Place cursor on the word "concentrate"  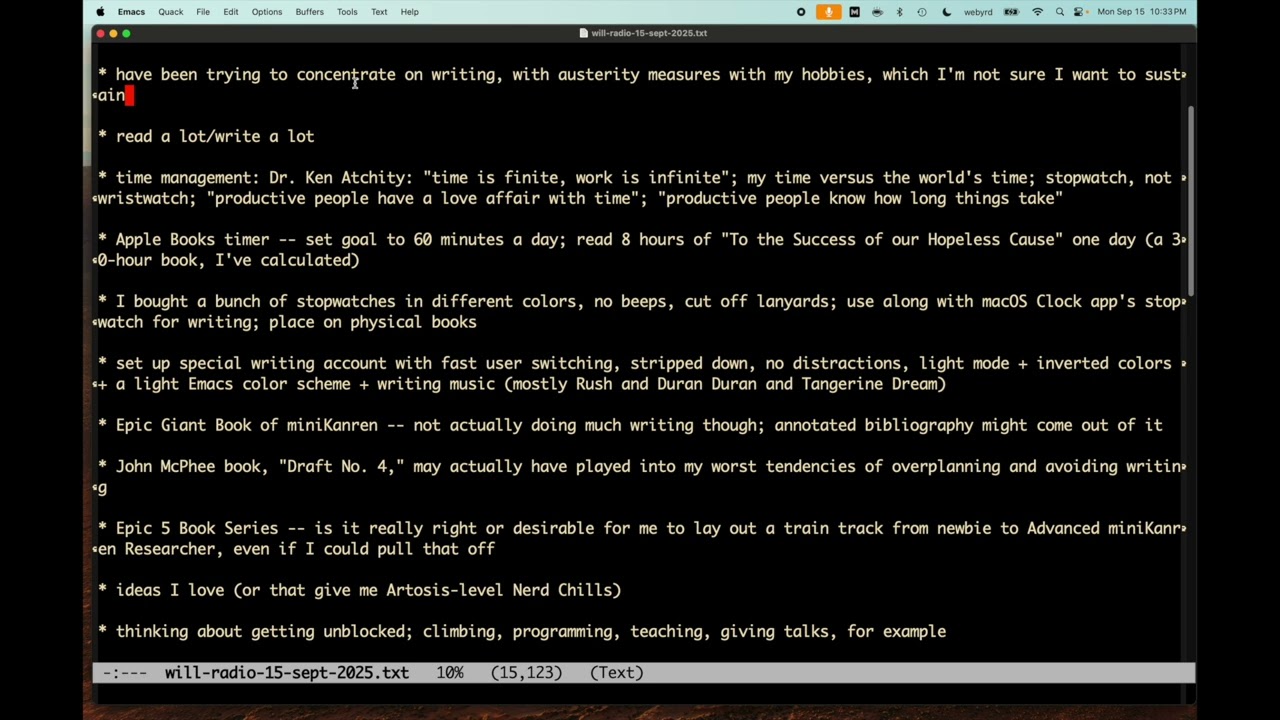tap(346, 74)
